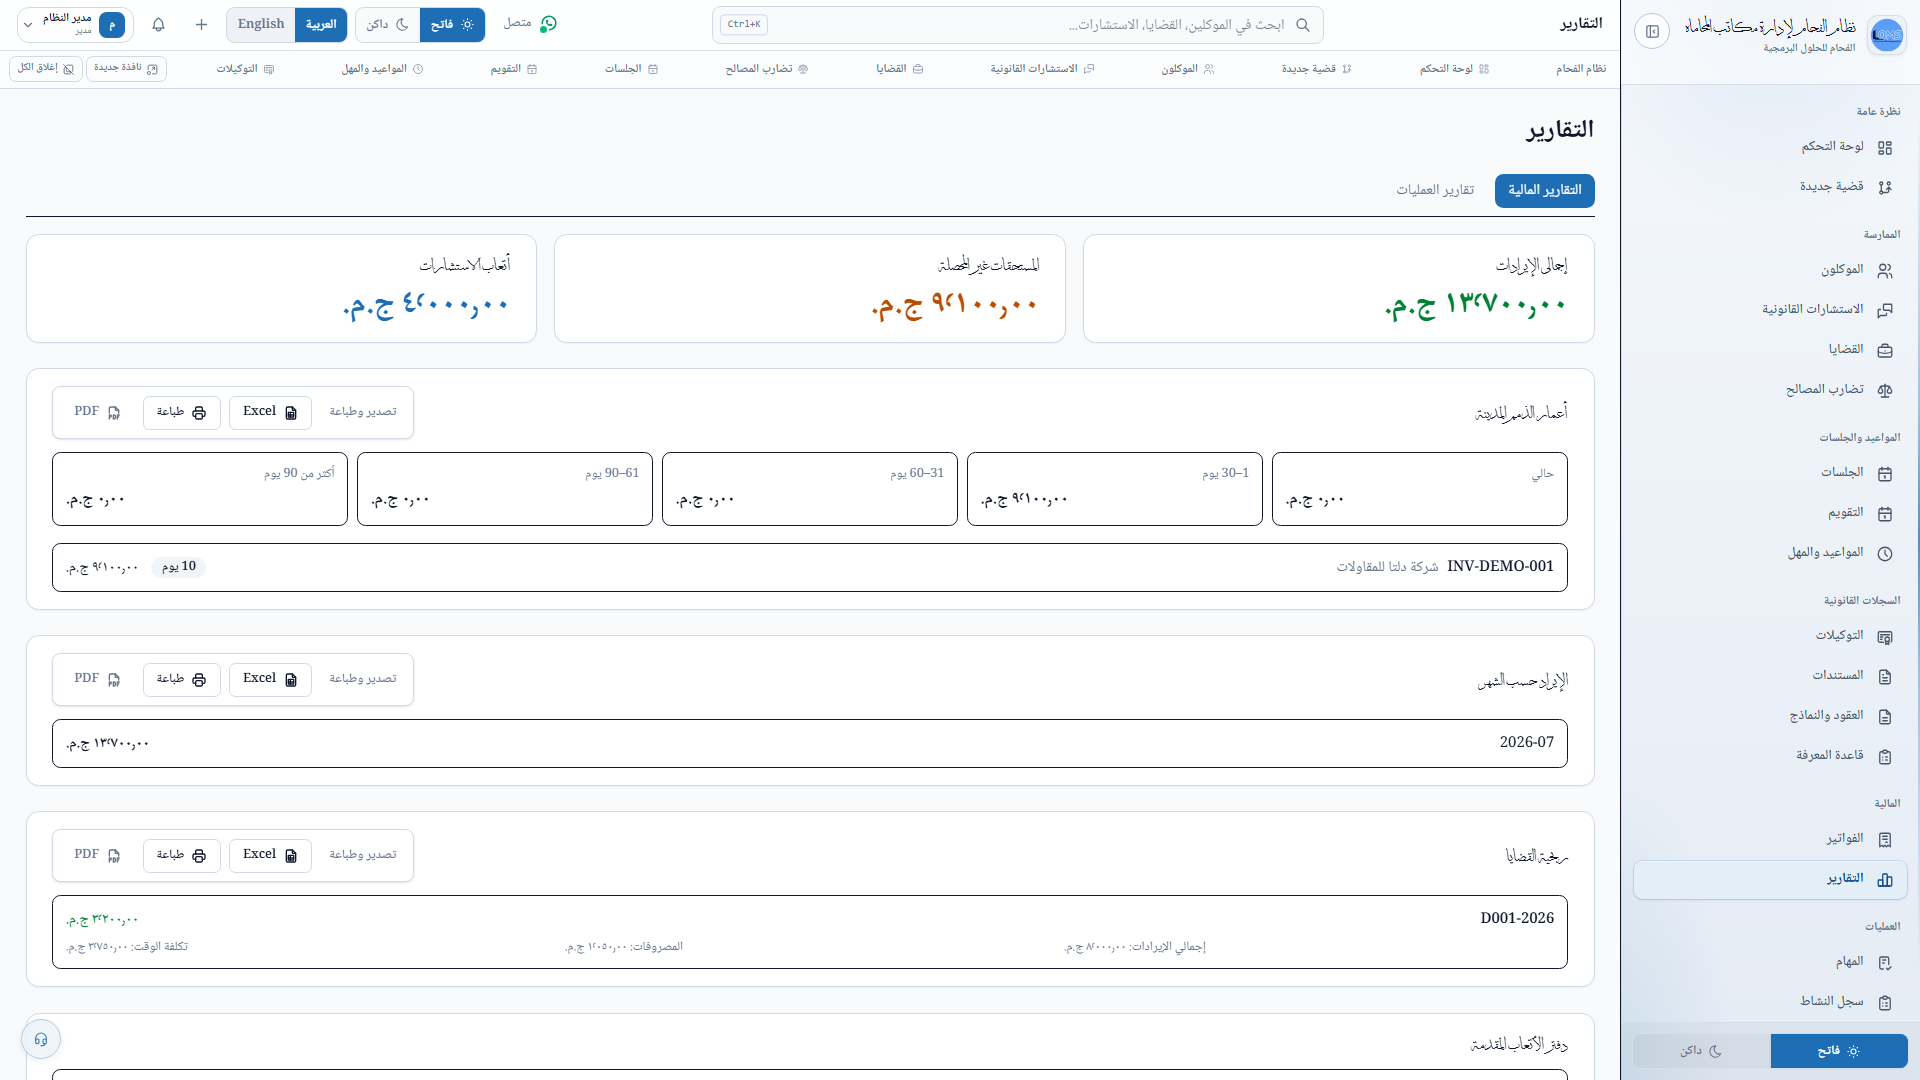Switch to light theme فاتح in top bar
This screenshot has height=1080, width=1920.
(452, 25)
